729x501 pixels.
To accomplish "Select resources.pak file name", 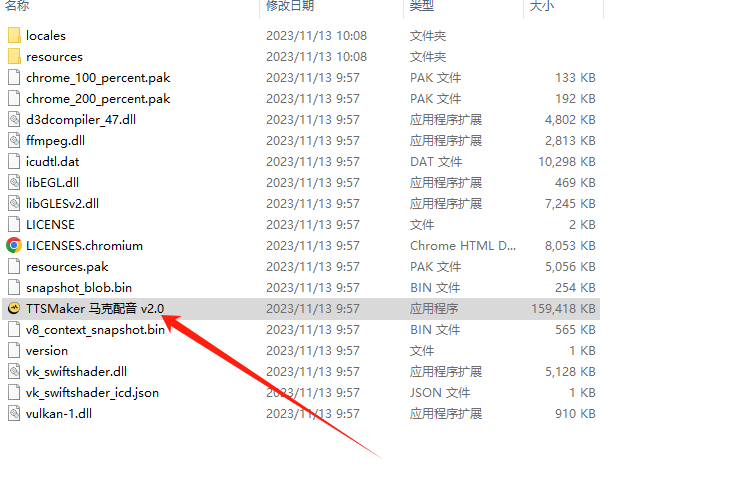I will coord(67,267).
